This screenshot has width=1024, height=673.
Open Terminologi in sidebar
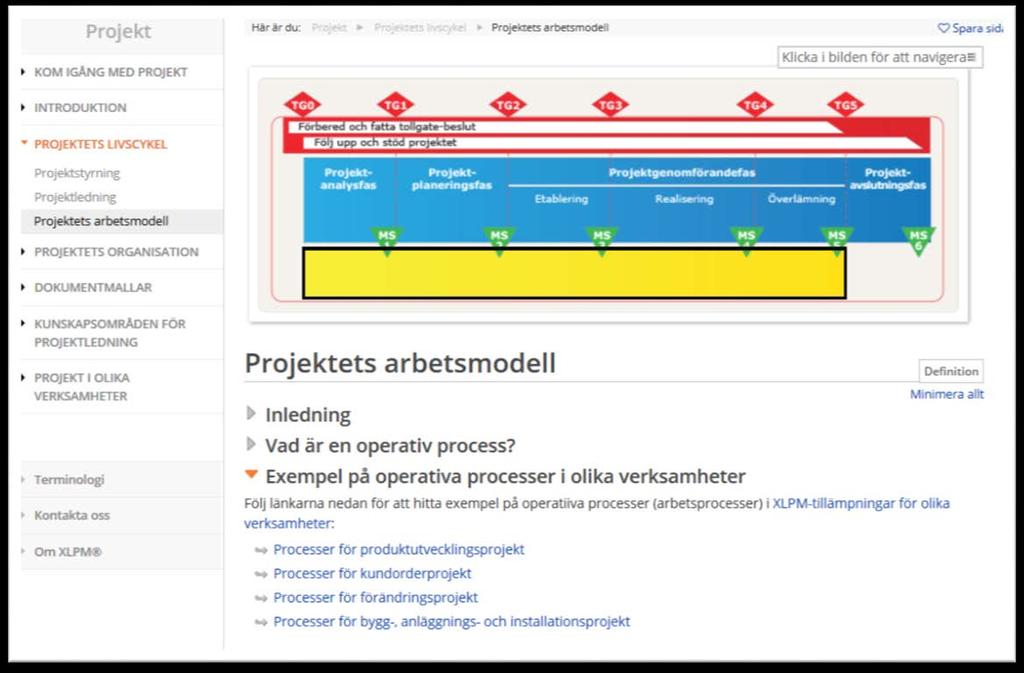[69, 480]
